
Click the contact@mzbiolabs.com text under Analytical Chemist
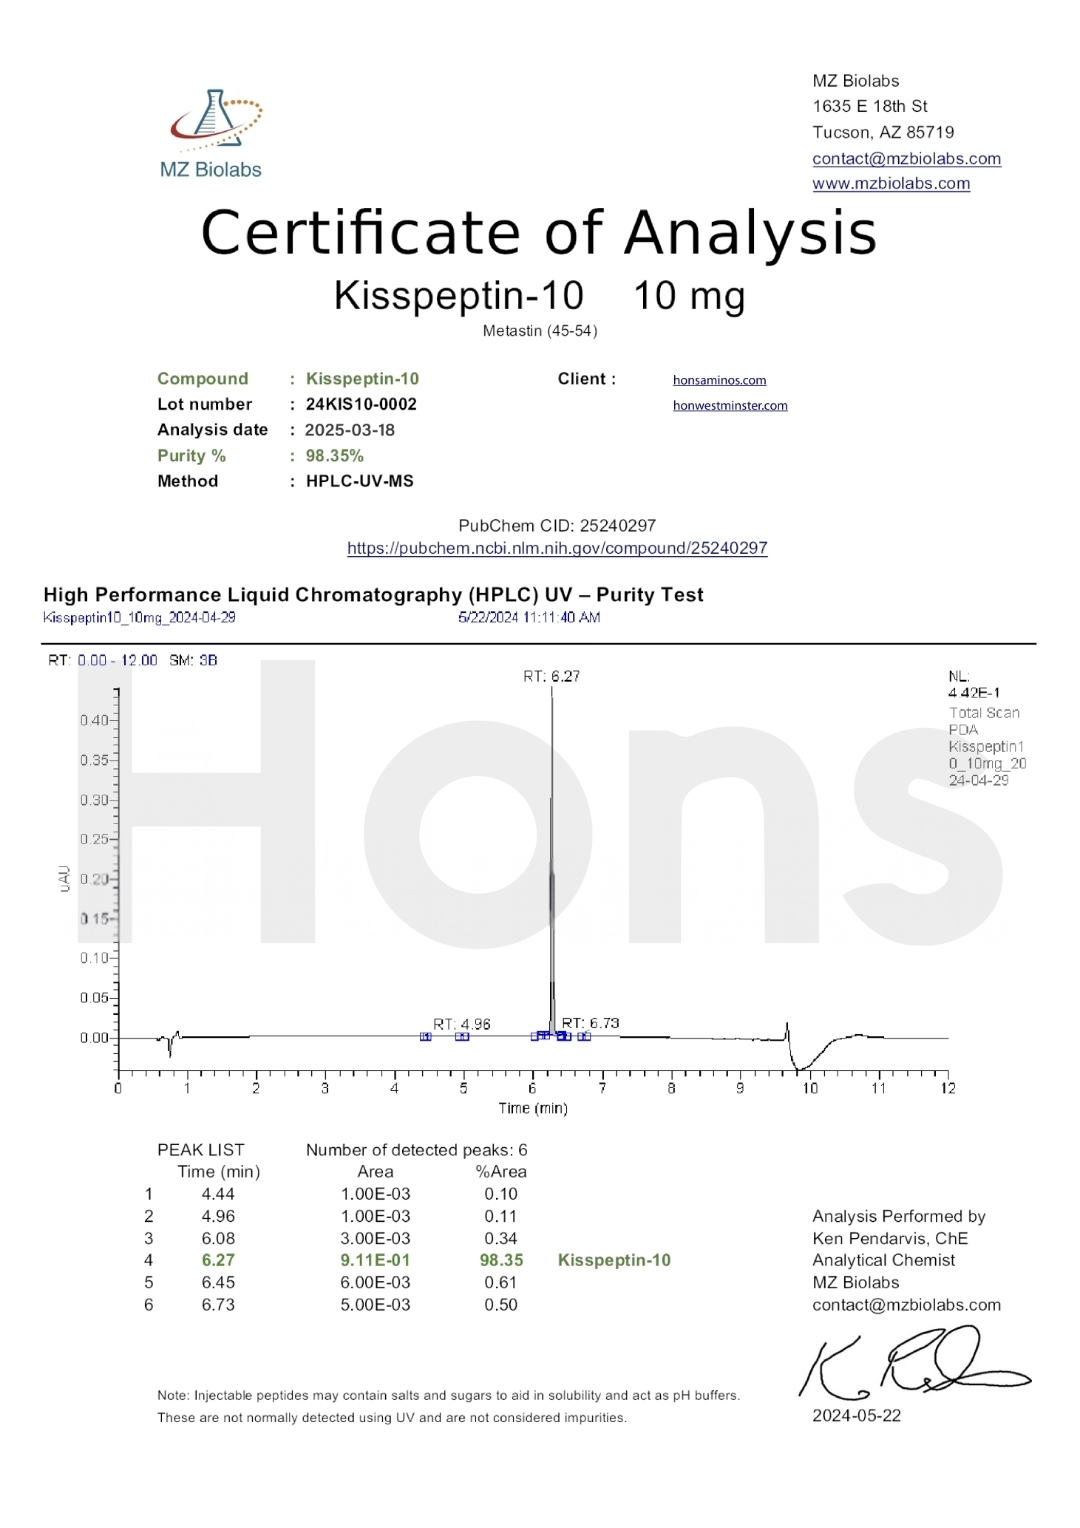[906, 1304]
